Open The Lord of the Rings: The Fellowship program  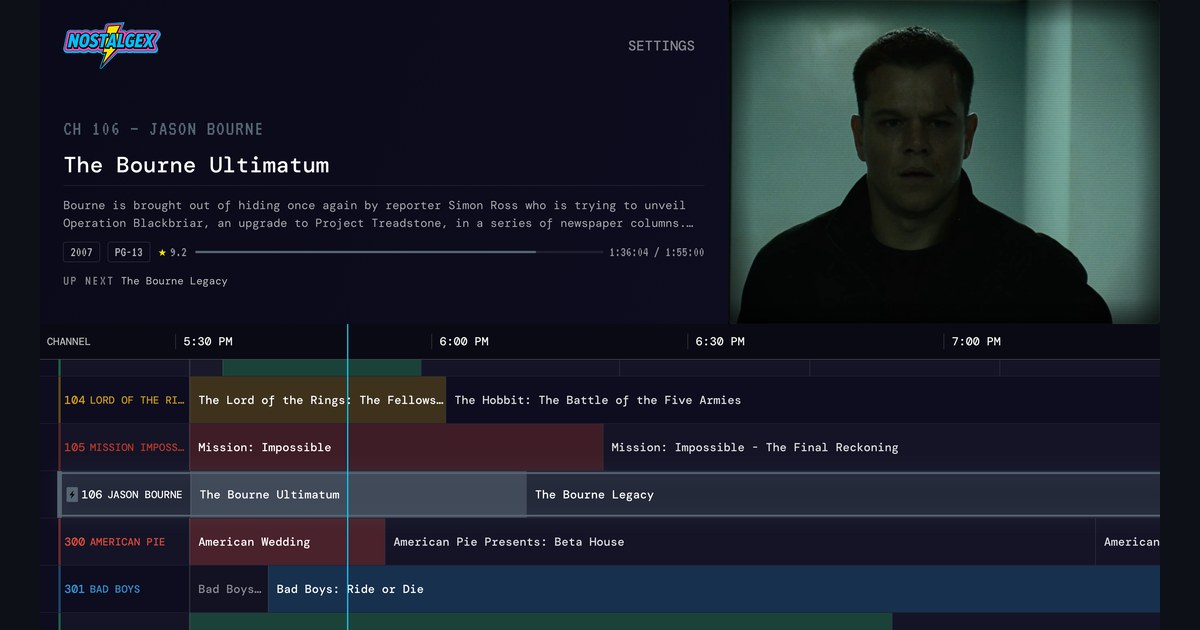(x=318, y=400)
